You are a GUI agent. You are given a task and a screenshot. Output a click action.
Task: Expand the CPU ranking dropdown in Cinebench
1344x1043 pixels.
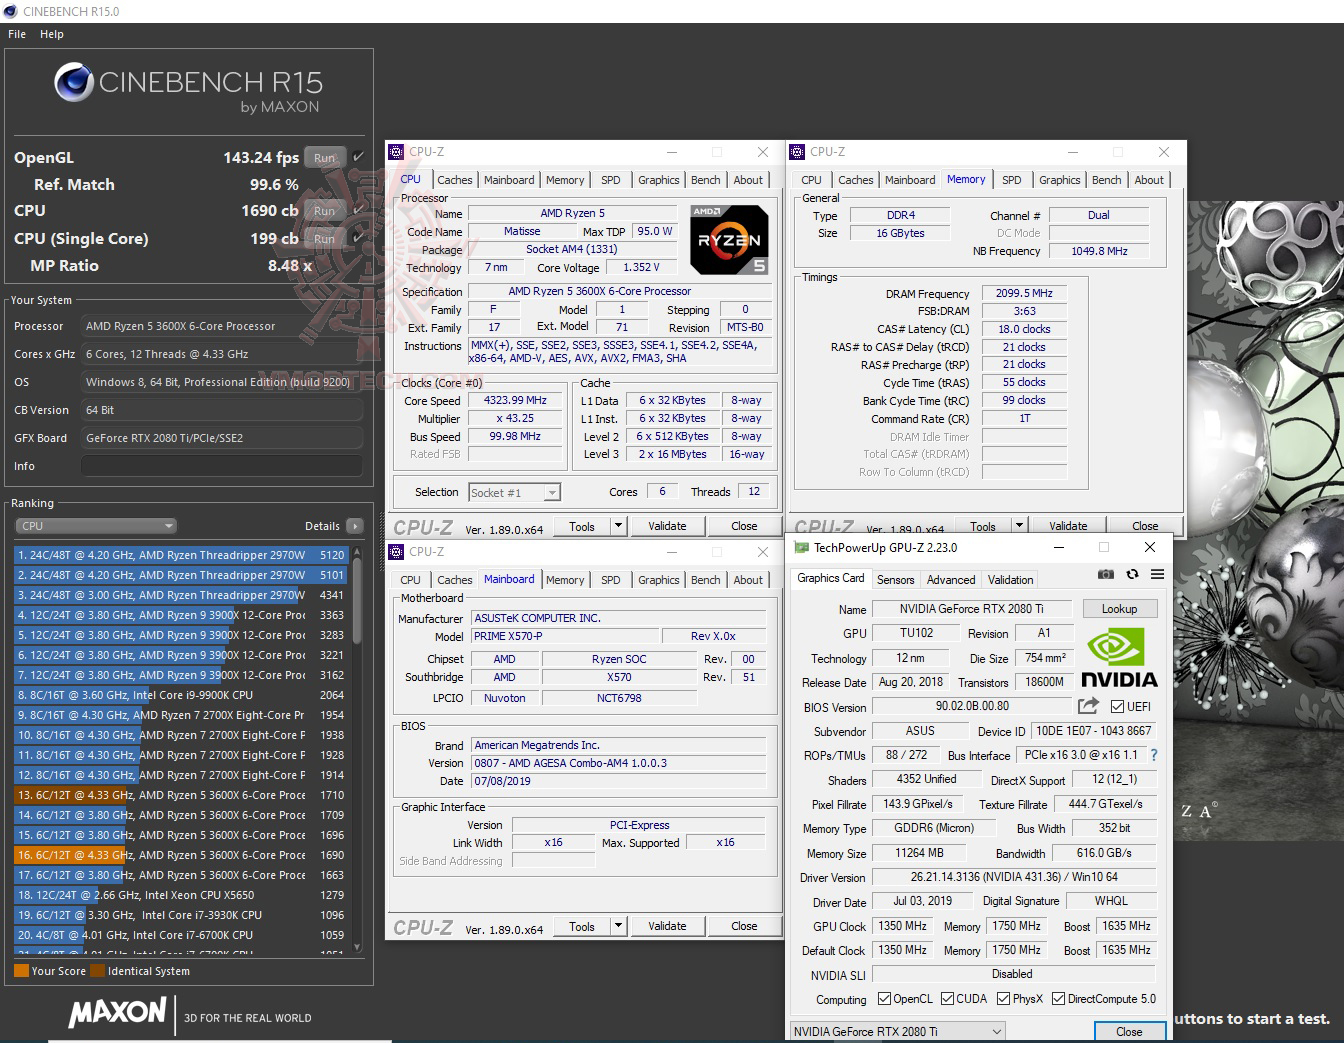click(x=95, y=525)
